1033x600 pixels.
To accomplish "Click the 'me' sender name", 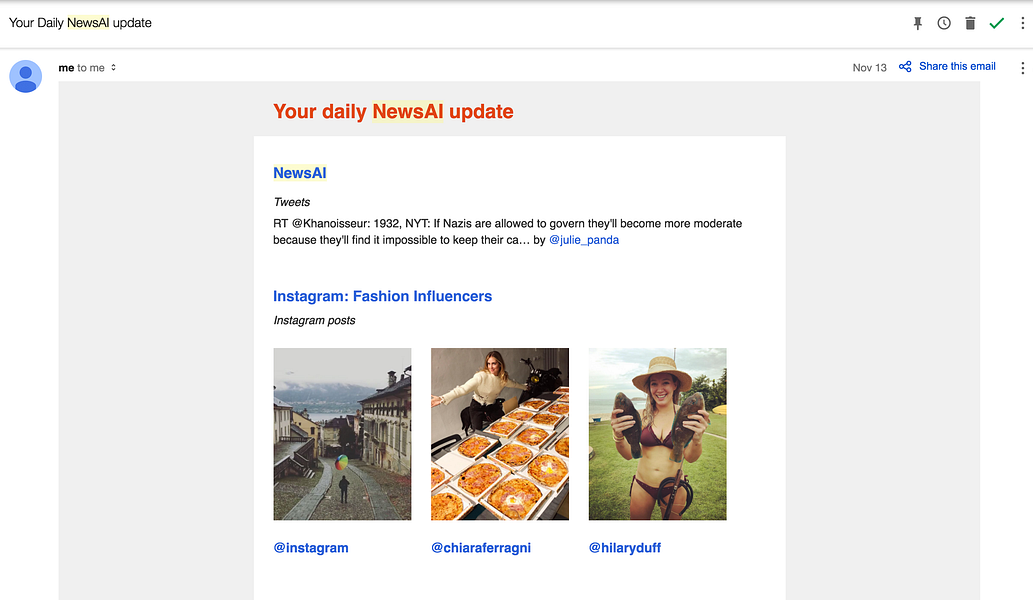I will pyautogui.click(x=66, y=68).
